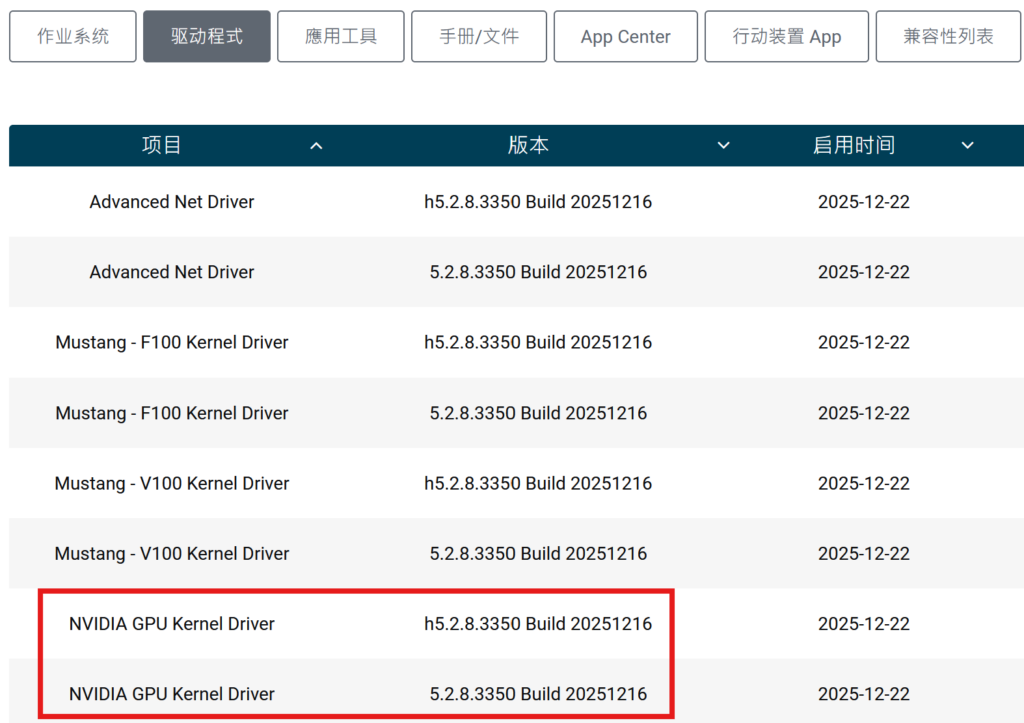Viewport: 1024px width, 723px height.
Task: Open the 應用工具 tab
Action: click(341, 37)
